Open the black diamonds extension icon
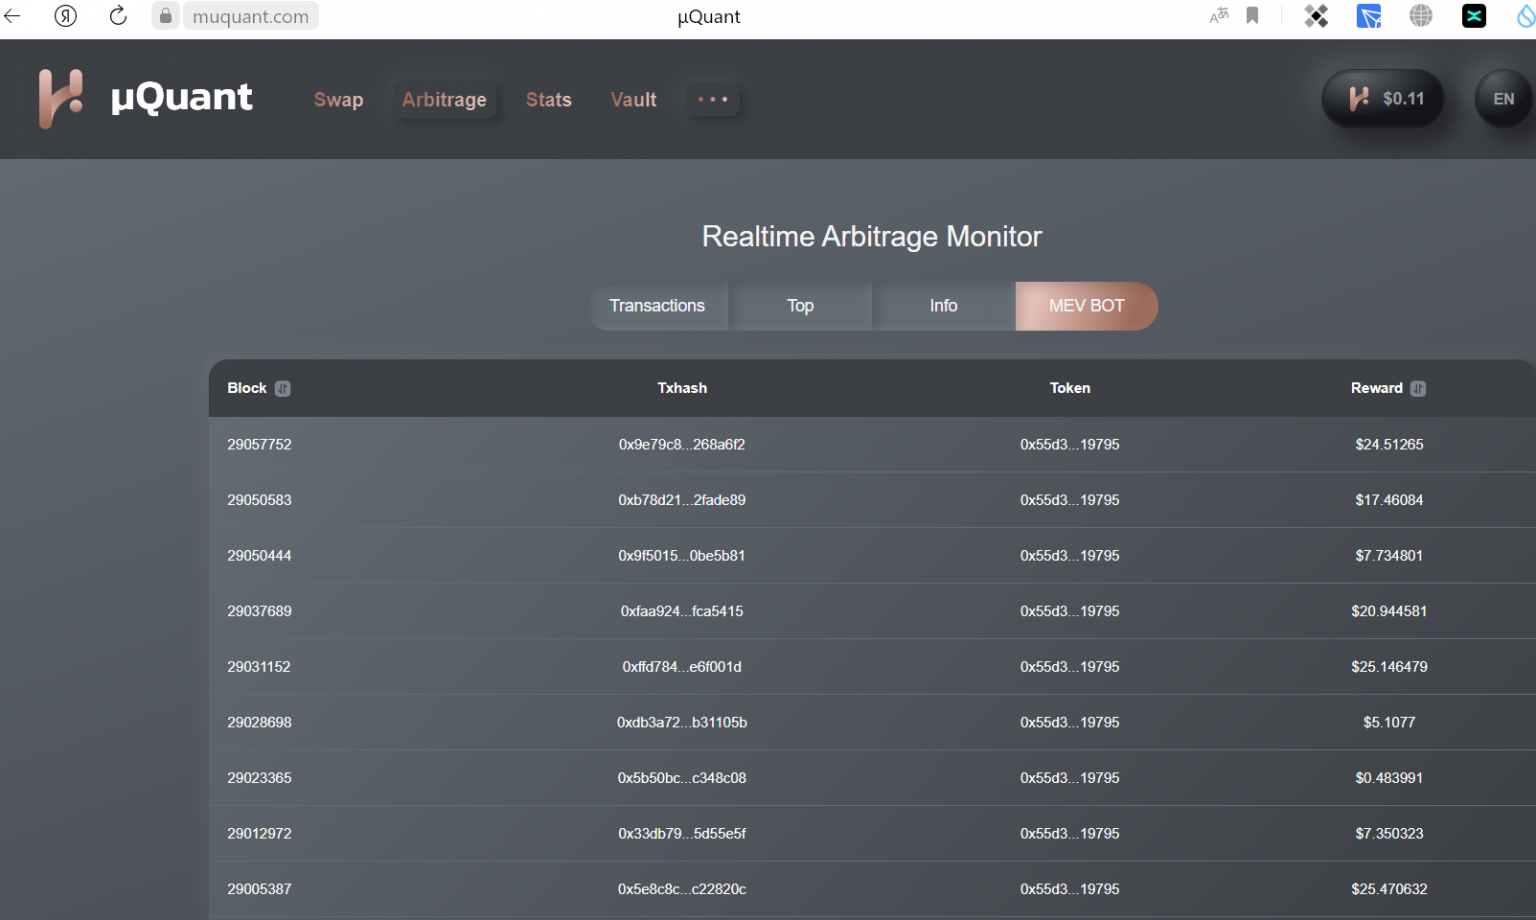The height and width of the screenshot is (920, 1536). tap(1316, 16)
